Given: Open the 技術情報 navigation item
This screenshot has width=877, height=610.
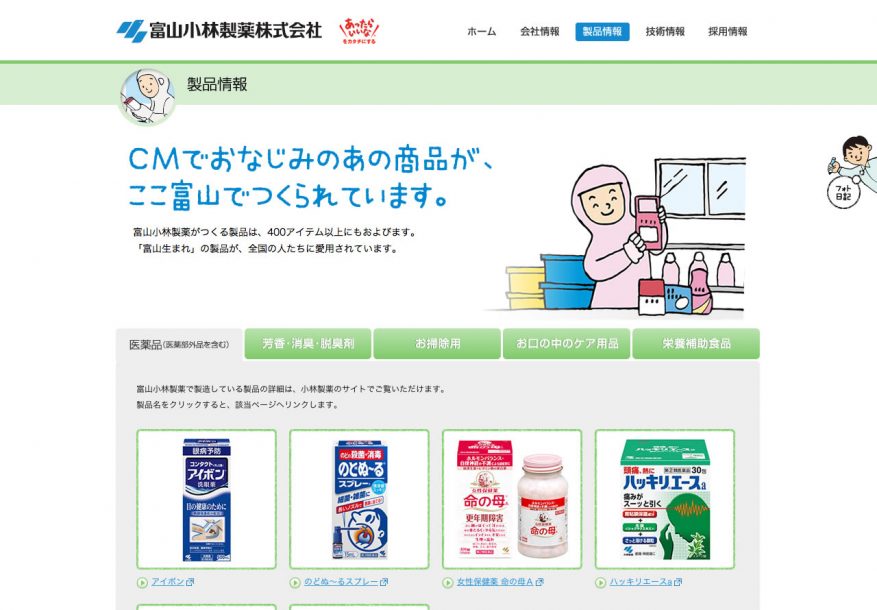Looking at the screenshot, I should click(x=665, y=31).
